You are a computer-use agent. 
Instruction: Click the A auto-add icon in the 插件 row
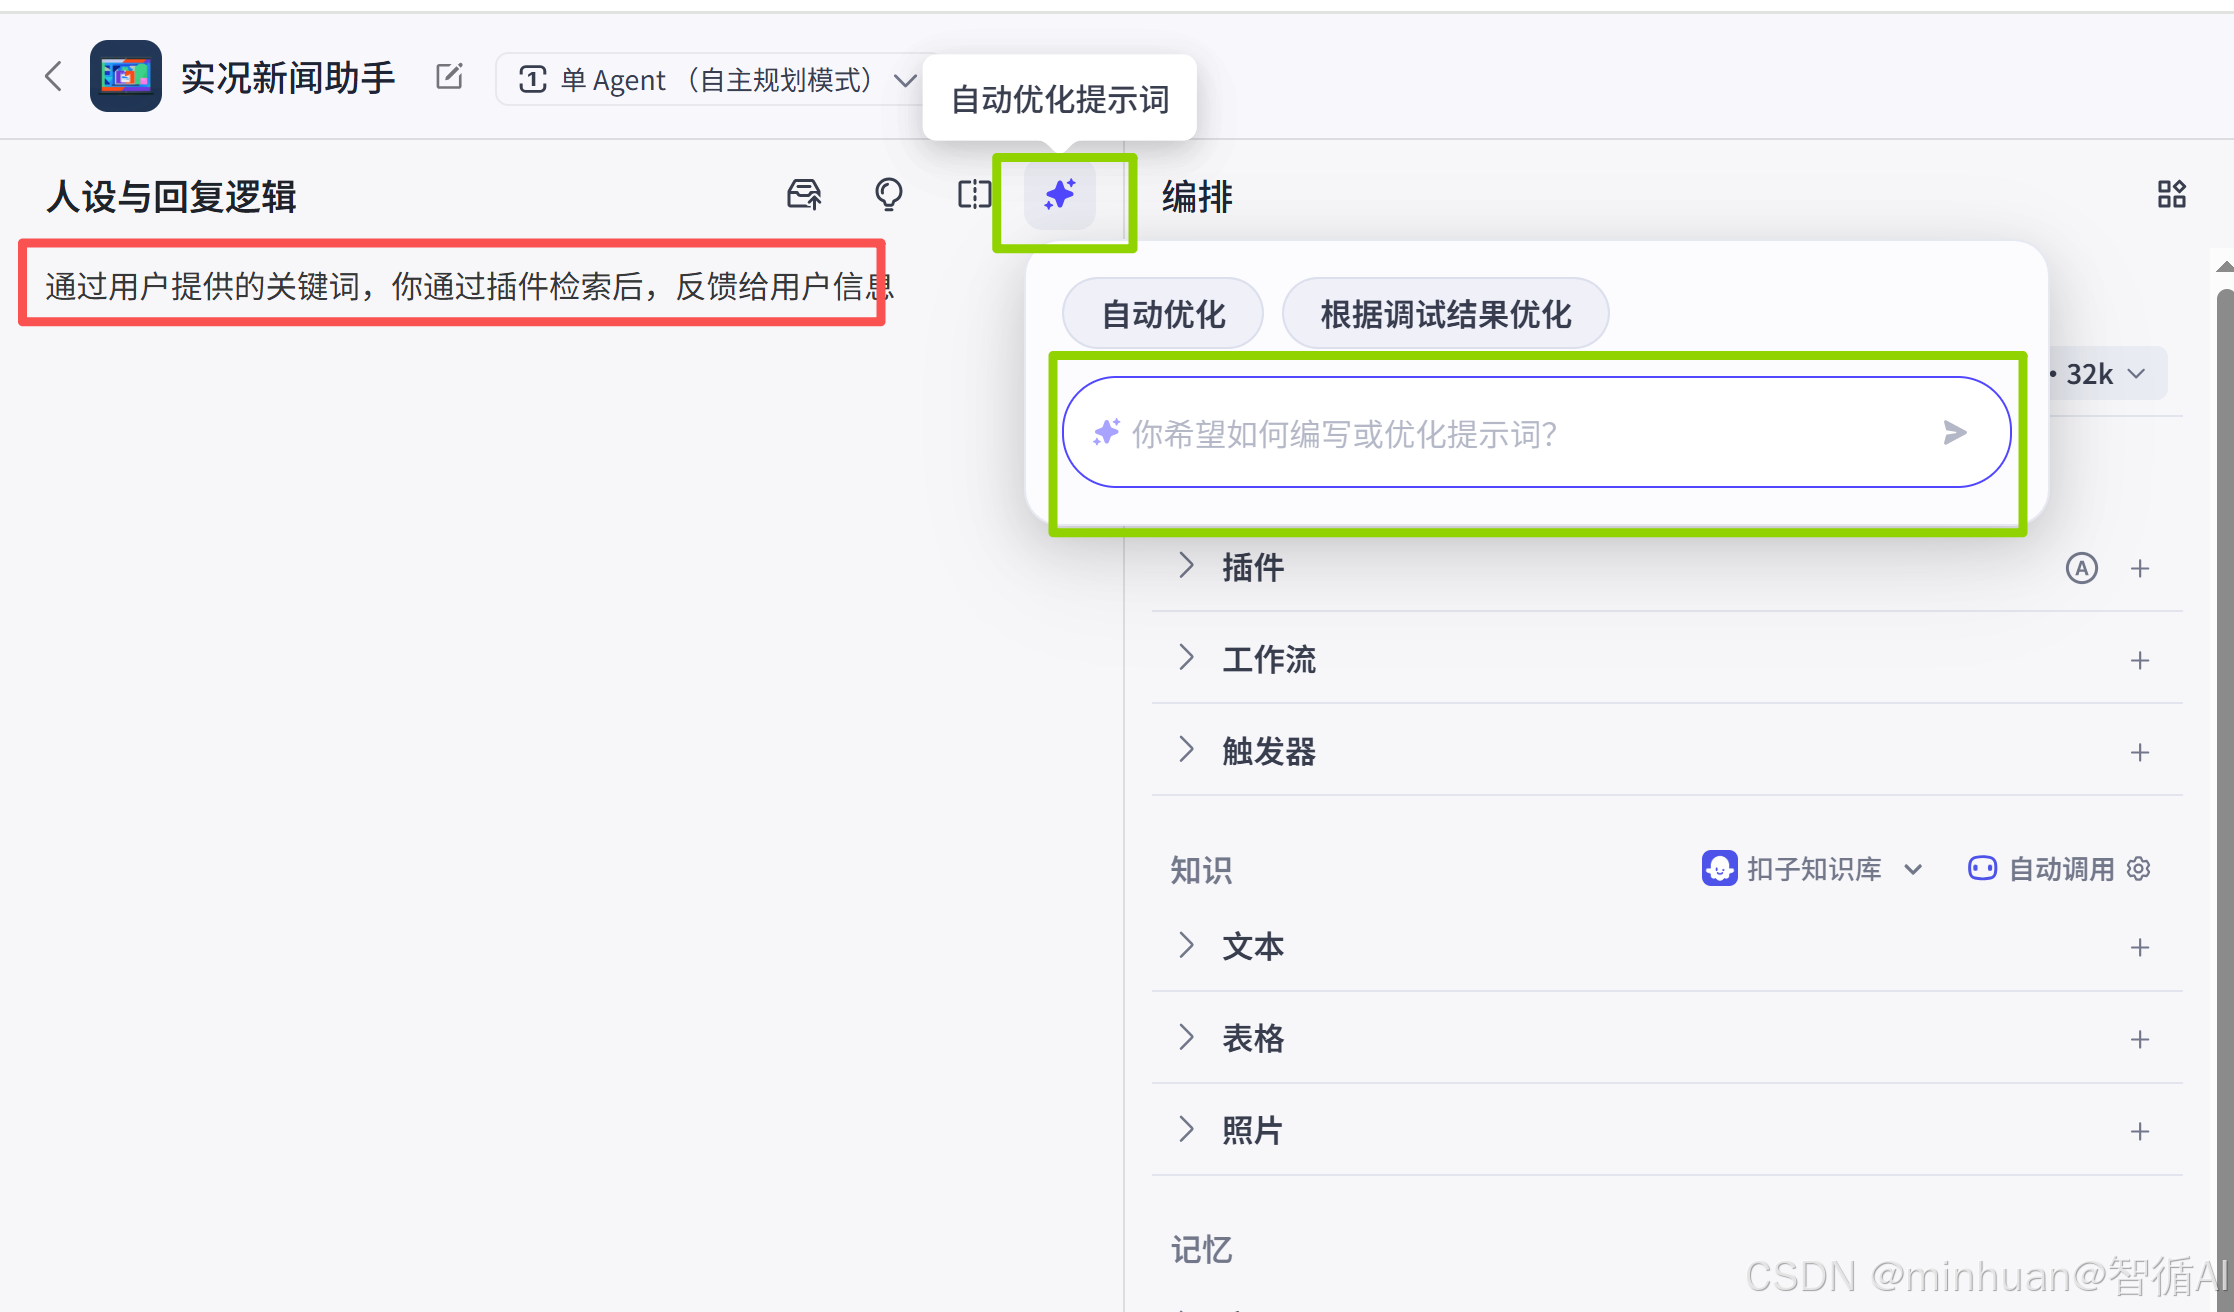pos(2081,568)
